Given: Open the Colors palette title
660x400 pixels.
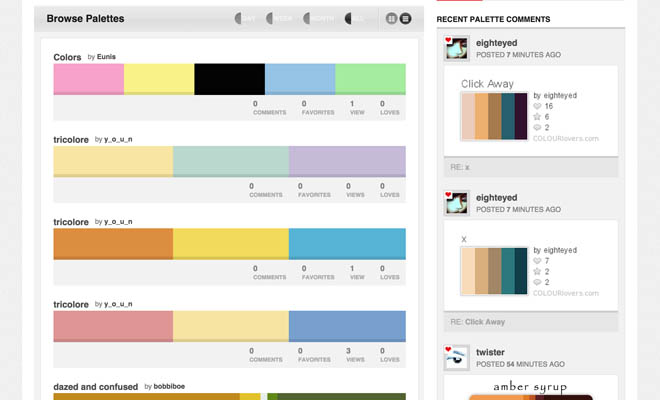Looking at the screenshot, I should (67, 57).
